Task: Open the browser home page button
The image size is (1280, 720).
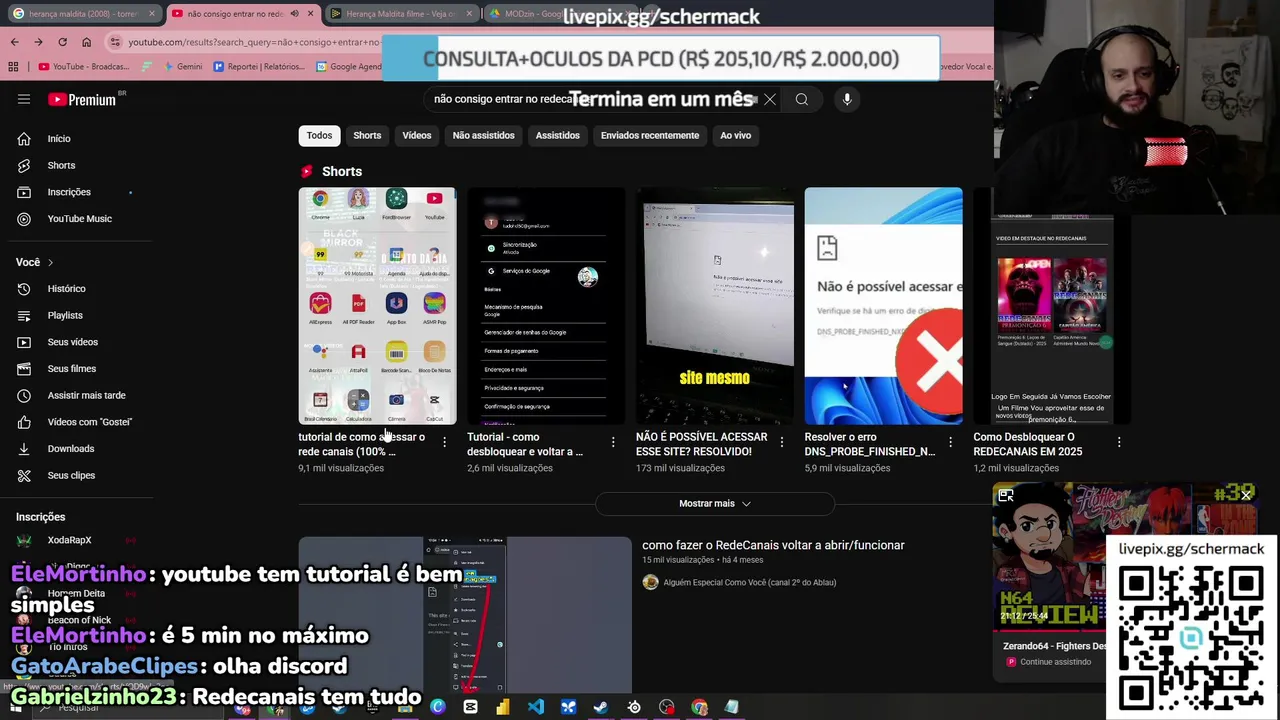Action: (86, 42)
